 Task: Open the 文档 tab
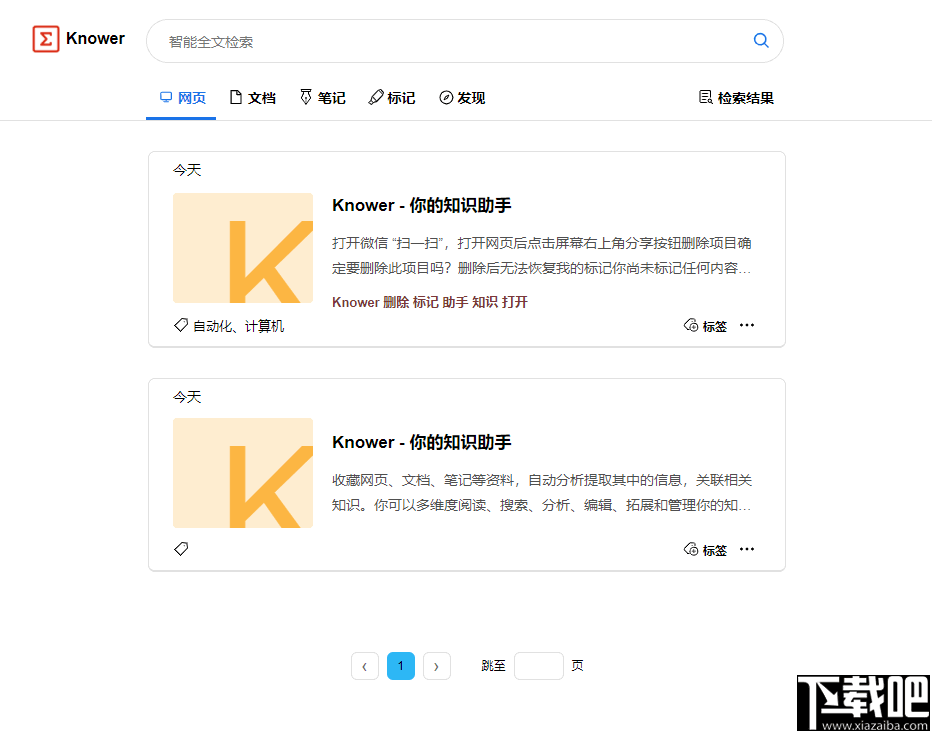(x=253, y=97)
